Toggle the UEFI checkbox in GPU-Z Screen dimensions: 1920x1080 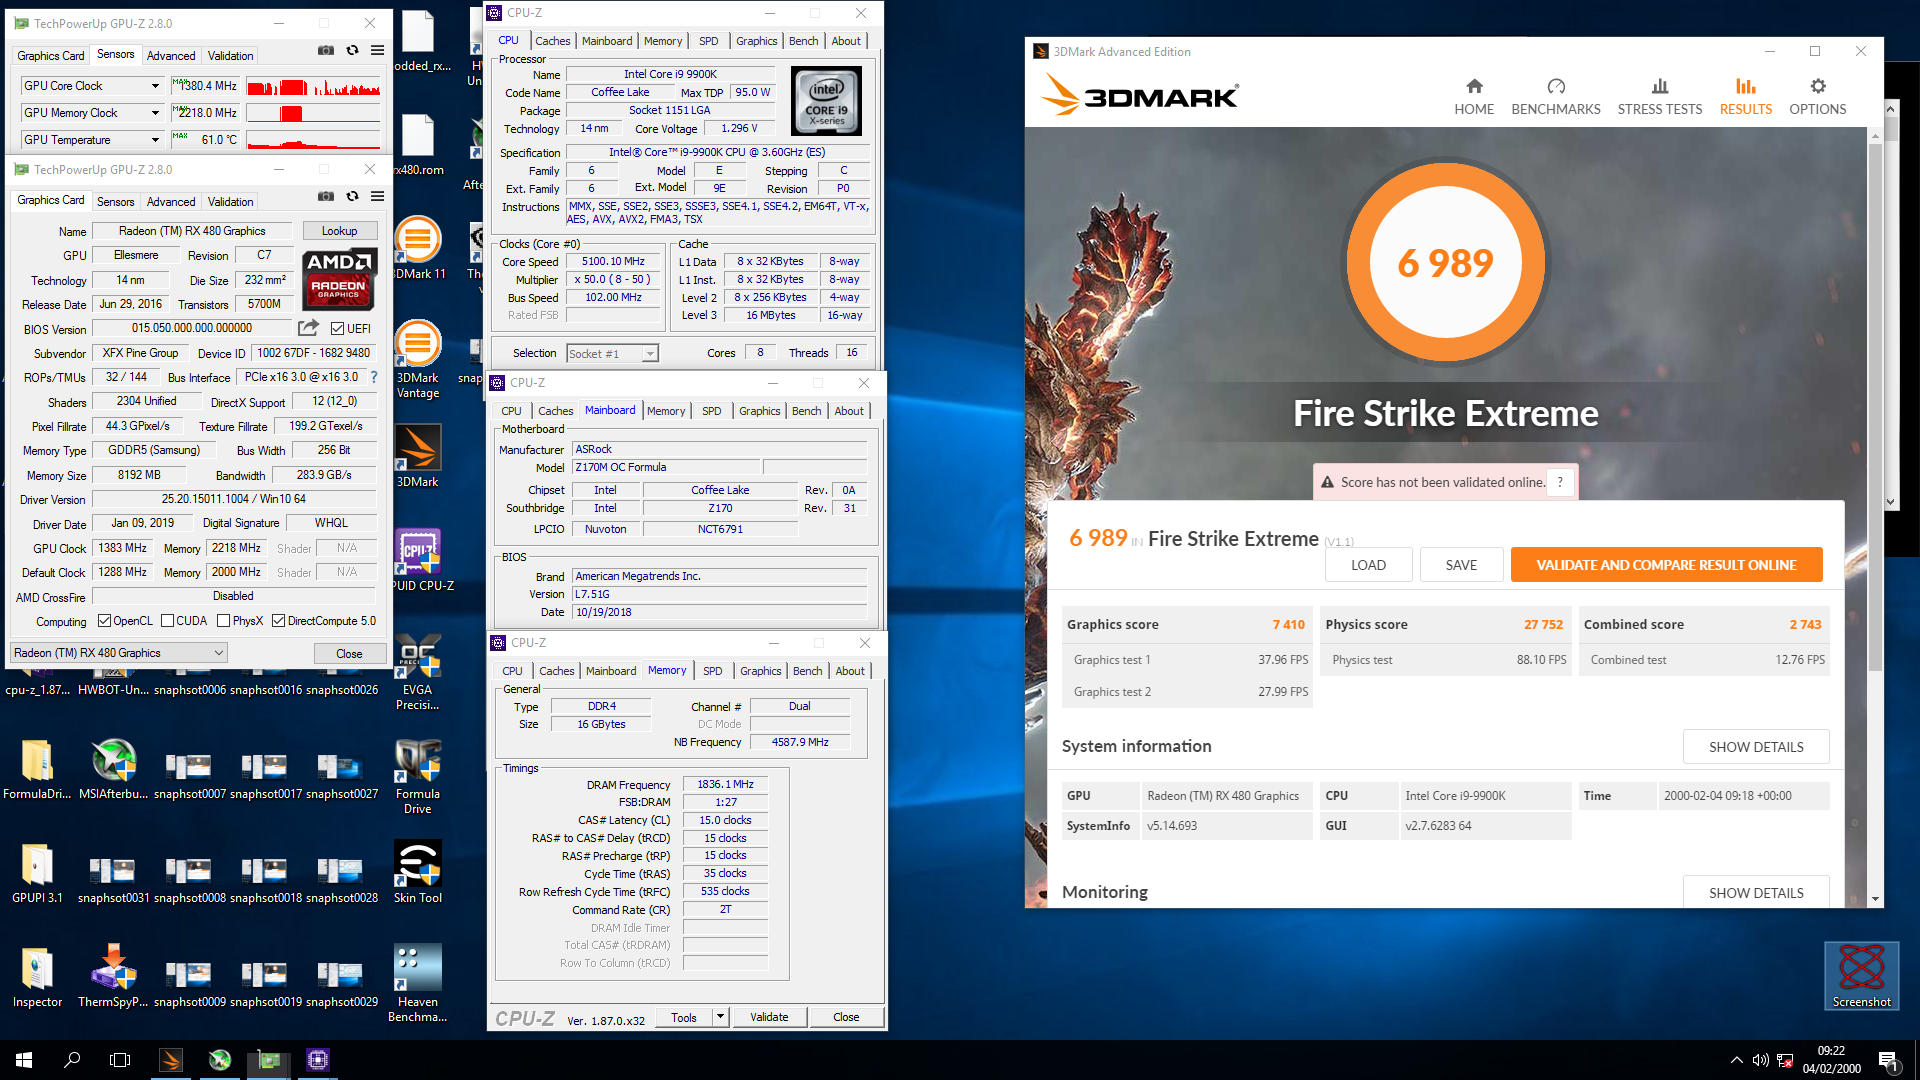pyautogui.click(x=337, y=329)
